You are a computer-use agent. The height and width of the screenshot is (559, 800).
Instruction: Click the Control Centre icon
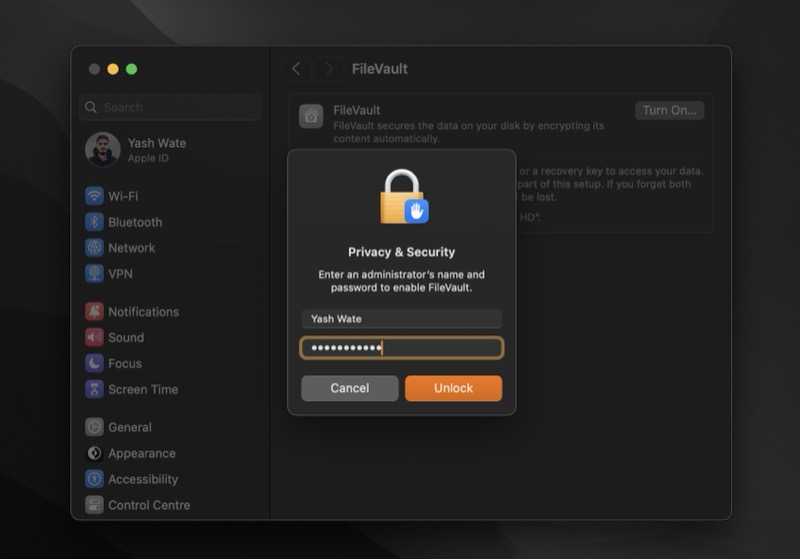pos(94,505)
